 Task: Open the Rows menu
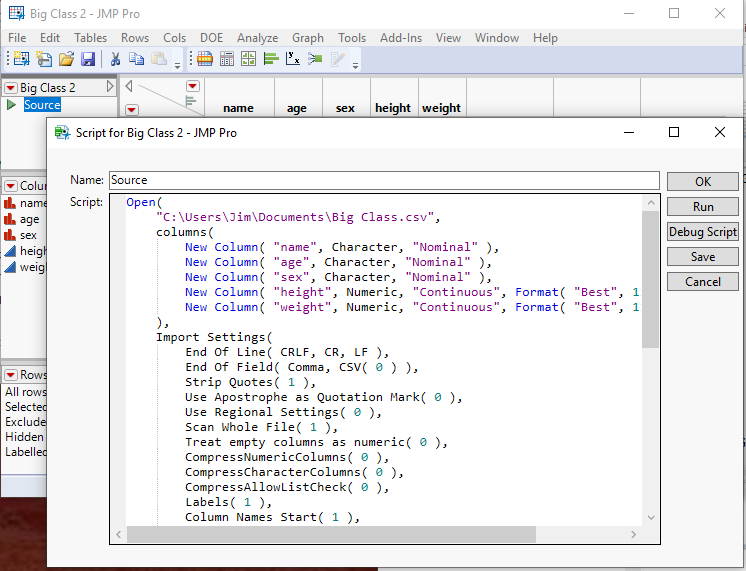(x=135, y=38)
